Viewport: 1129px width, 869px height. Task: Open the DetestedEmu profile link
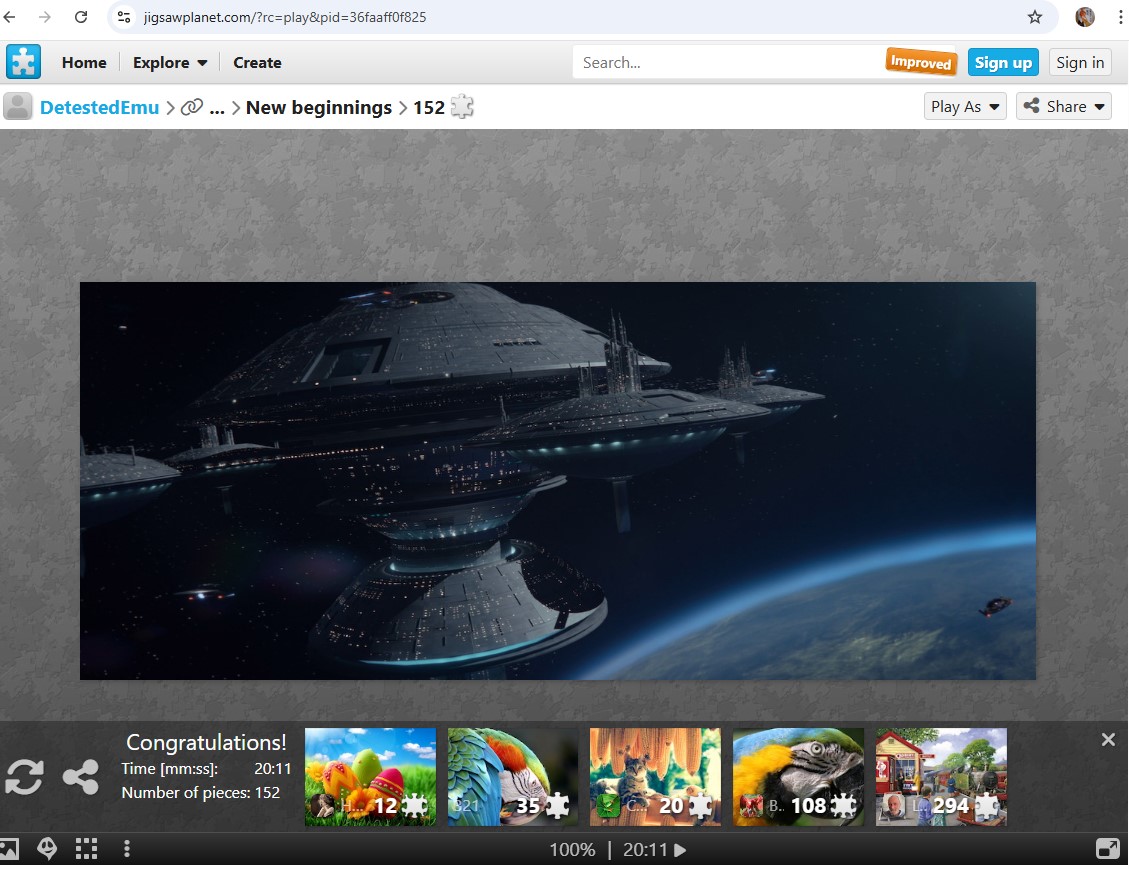coord(99,107)
